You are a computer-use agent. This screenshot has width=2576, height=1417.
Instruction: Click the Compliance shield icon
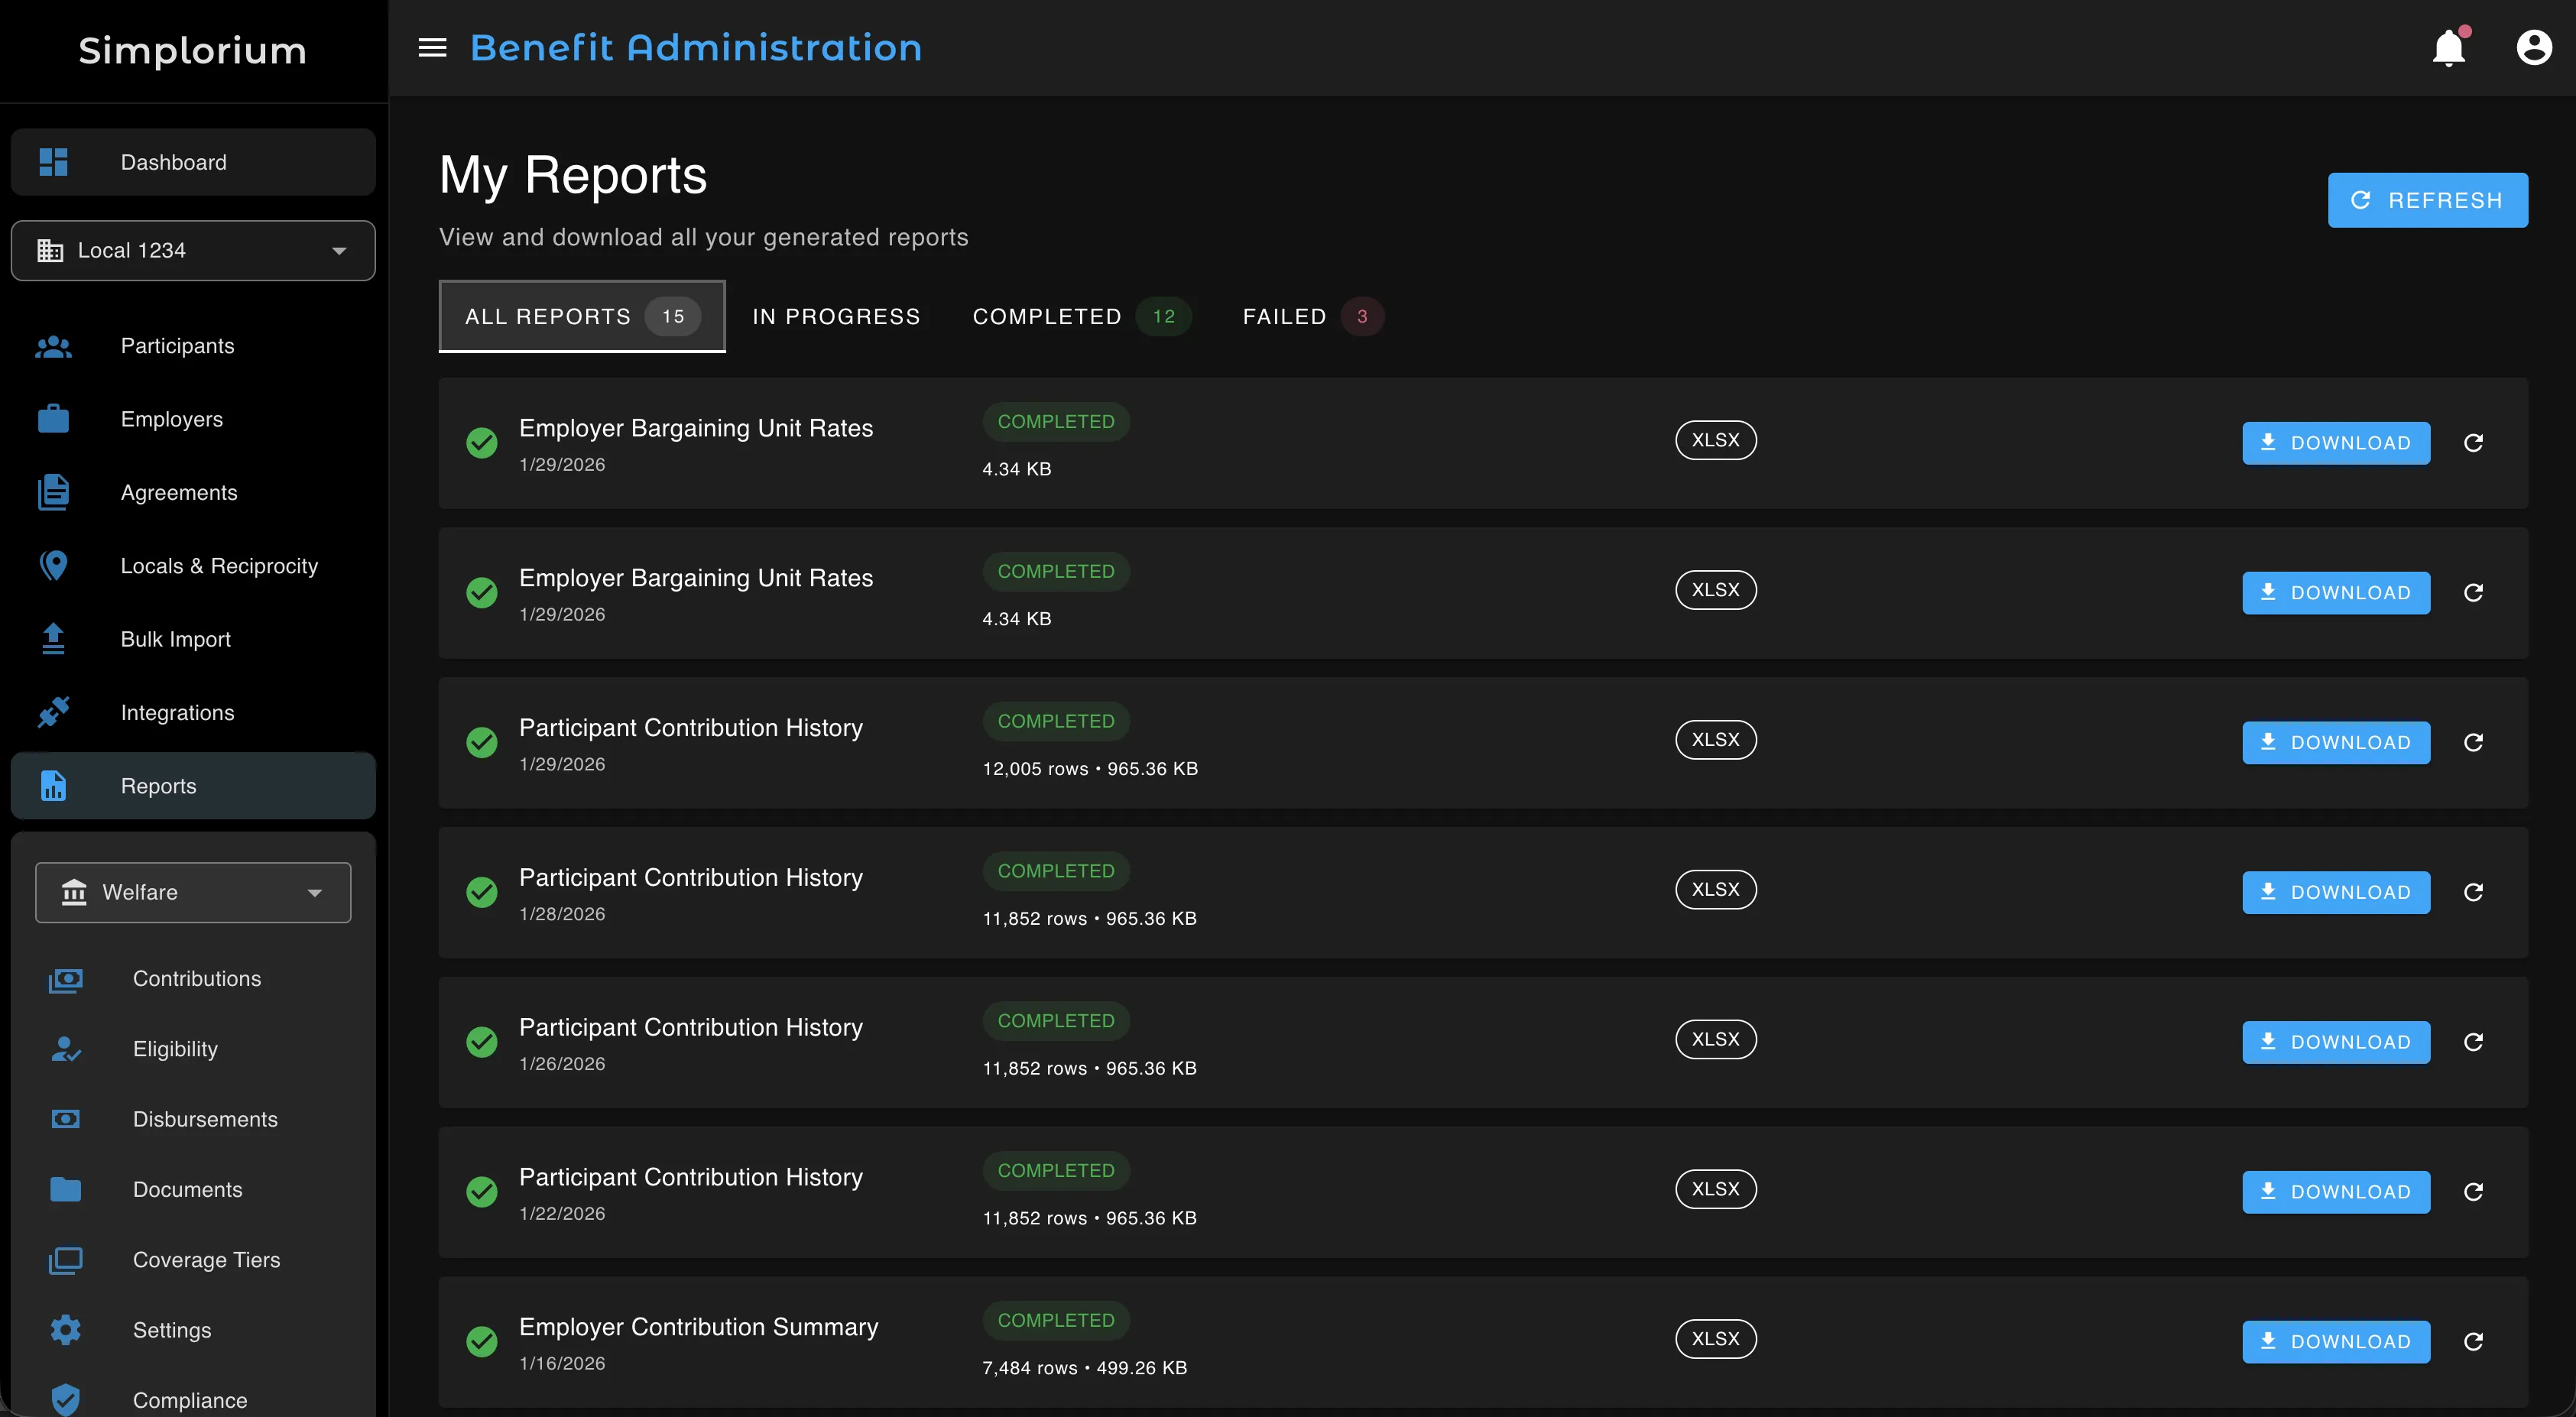point(65,1399)
